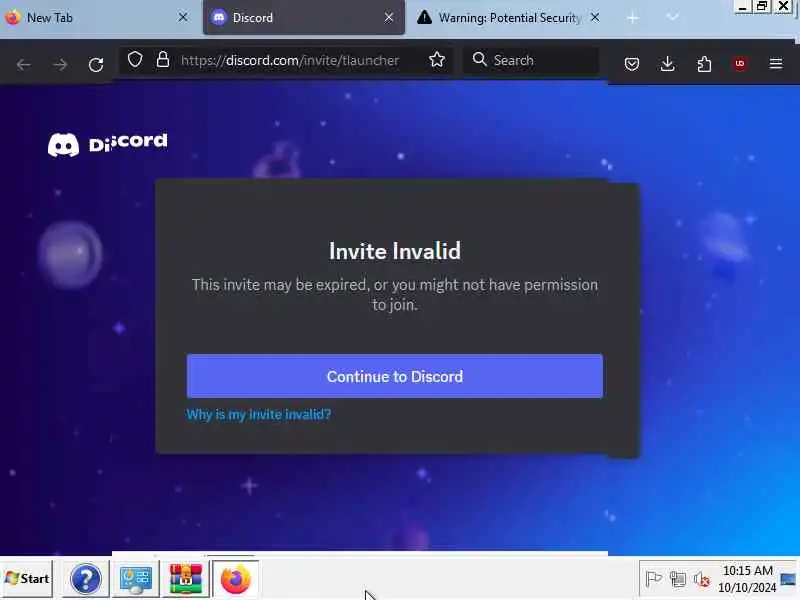Image resolution: width=800 pixels, height=600 pixels.
Task: Go back using the back arrow
Action: pos(23,64)
